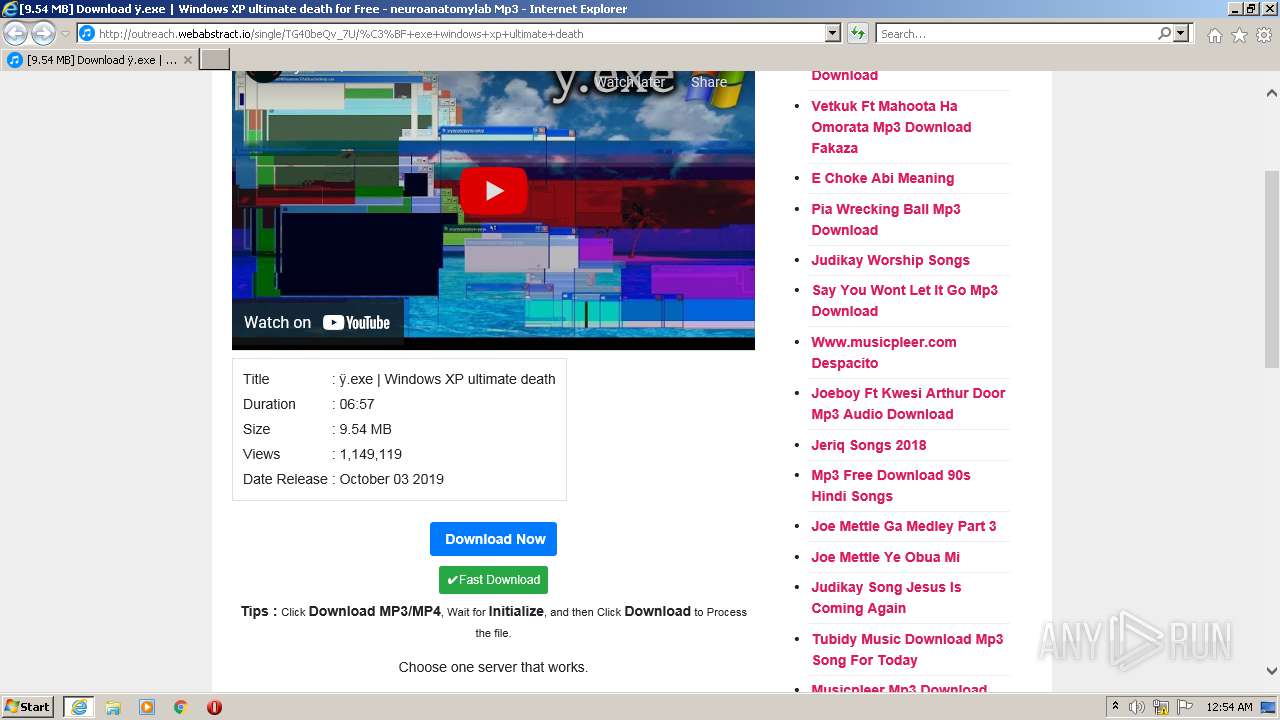The height and width of the screenshot is (720, 1280).
Task: Open the Windows Start menu
Action: (x=28, y=707)
